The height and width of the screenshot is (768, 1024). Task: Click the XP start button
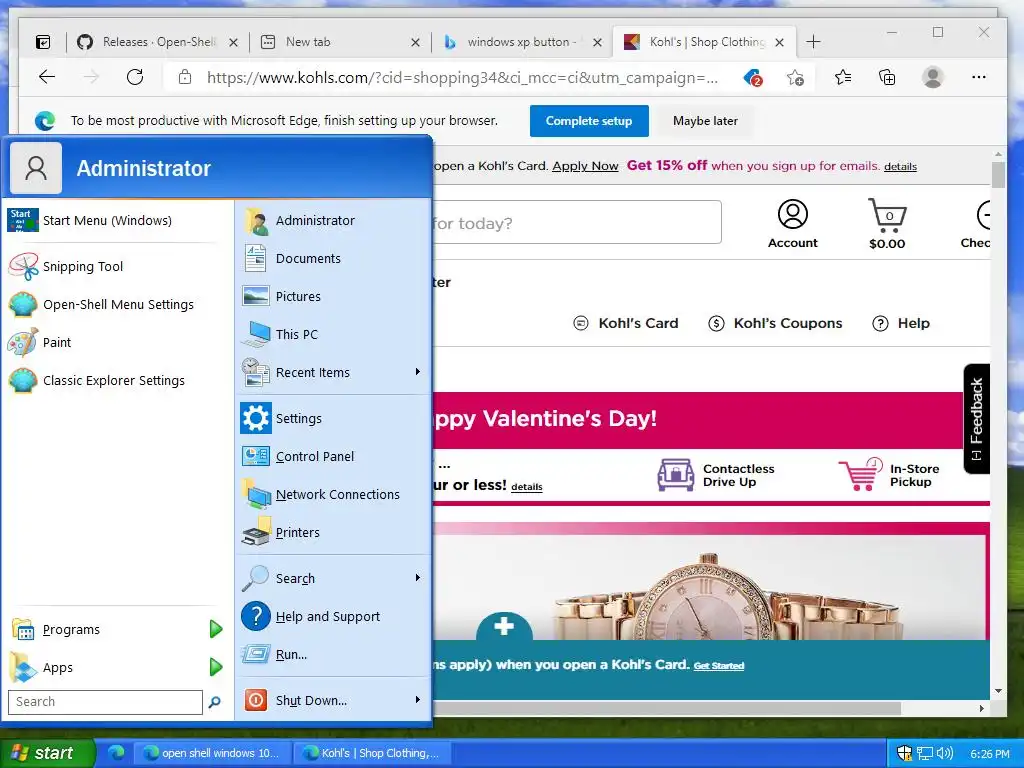tap(46, 753)
